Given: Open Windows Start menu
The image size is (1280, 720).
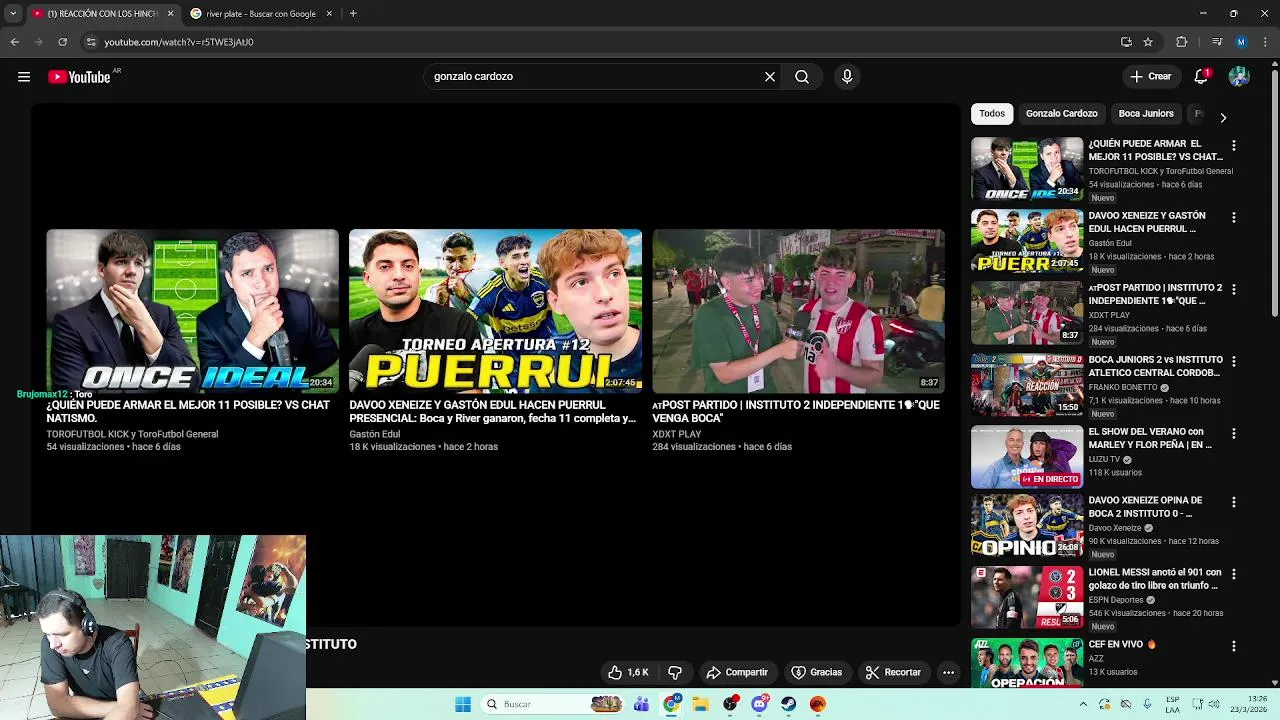Looking at the screenshot, I should (x=463, y=704).
